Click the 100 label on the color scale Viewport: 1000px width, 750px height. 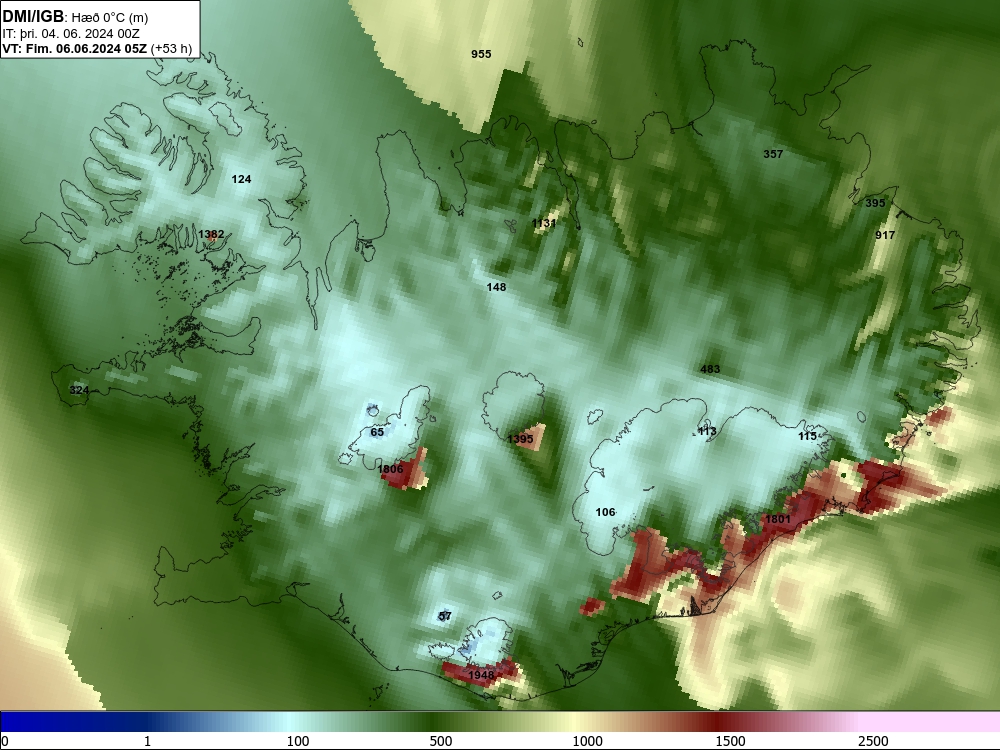(x=298, y=740)
